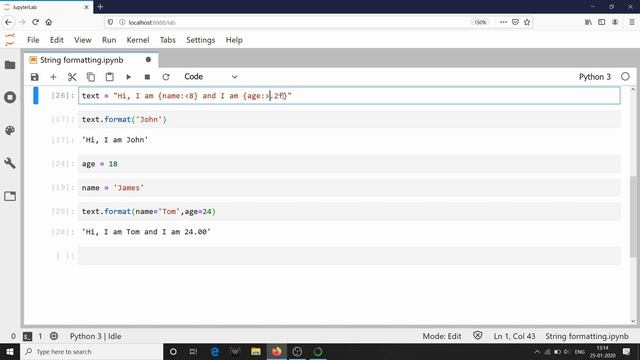The width and height of the screenshot is (640, 360).
Task: Save the notebook with the disk icon
Action: [x=35, y=77]
